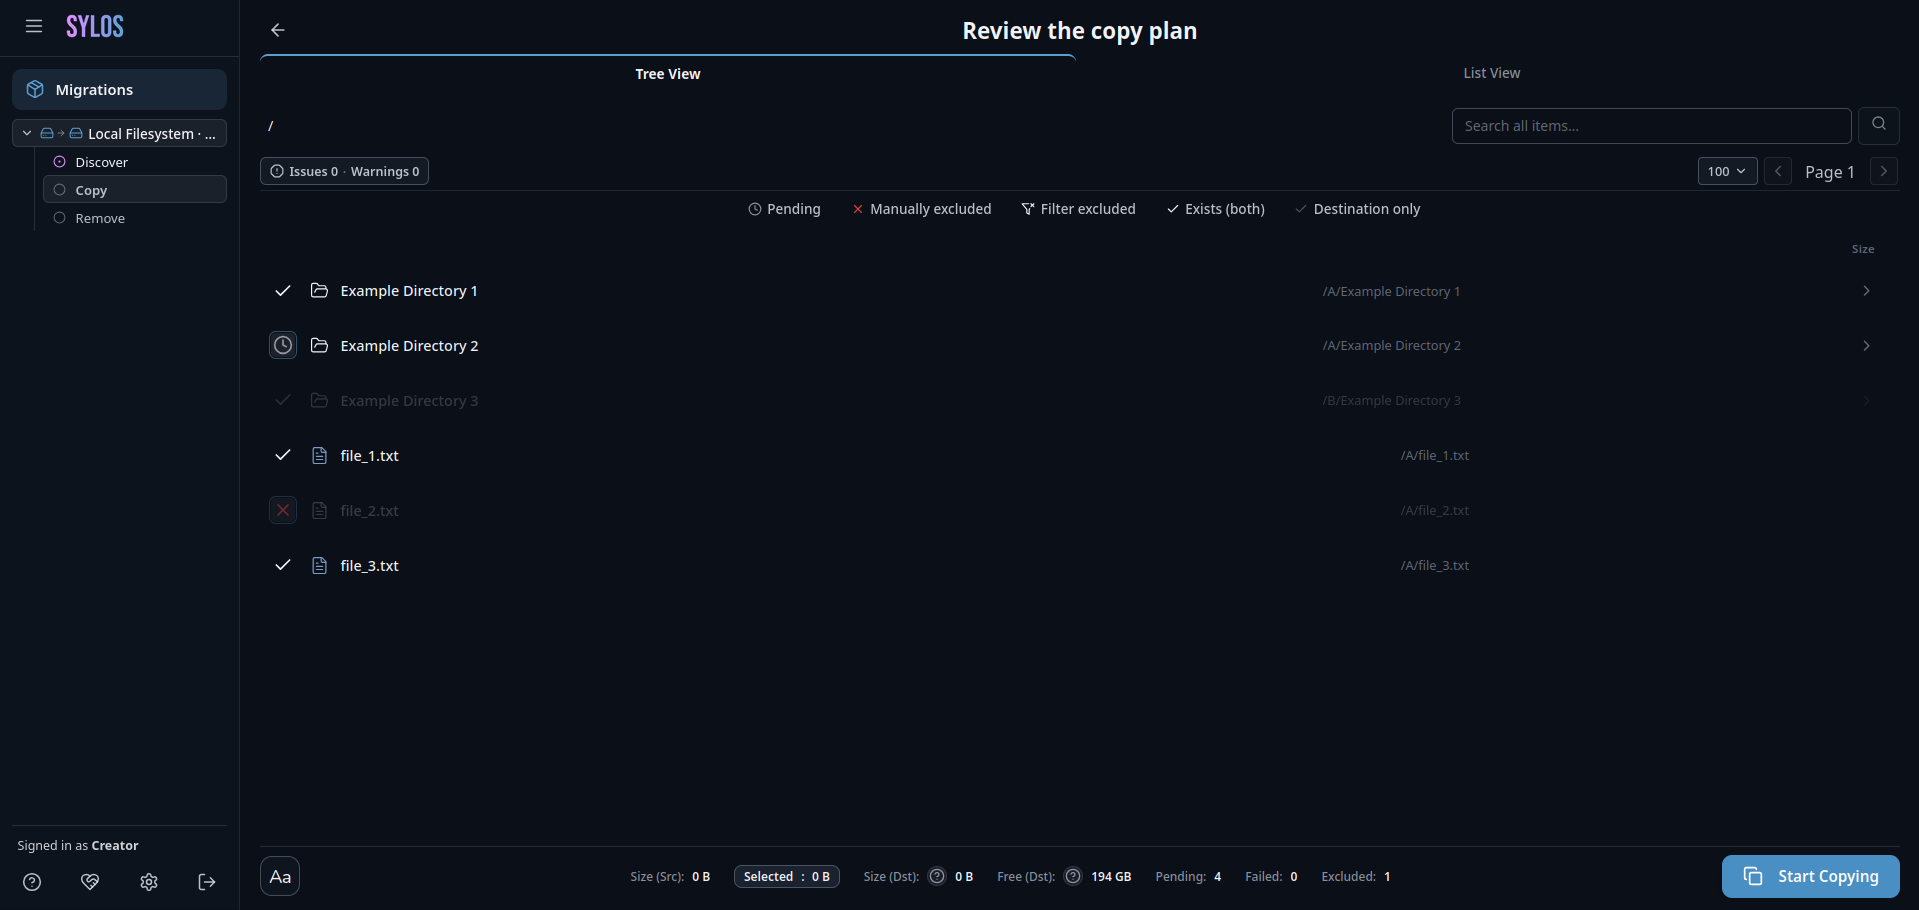
Task: Open the 100 page size dropdown
Action: pos(1727,171)
